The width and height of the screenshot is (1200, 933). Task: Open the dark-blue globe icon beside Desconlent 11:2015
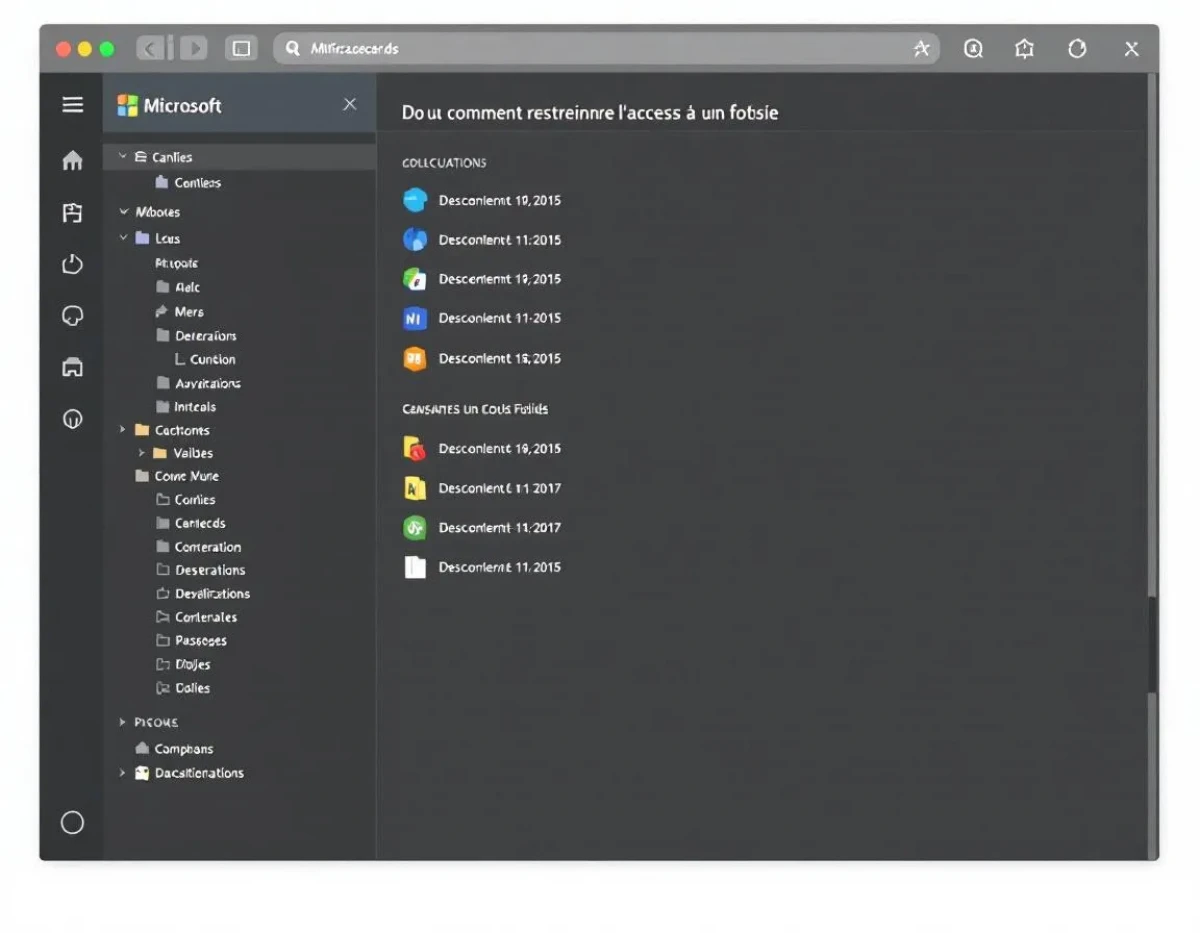point(415,240)
